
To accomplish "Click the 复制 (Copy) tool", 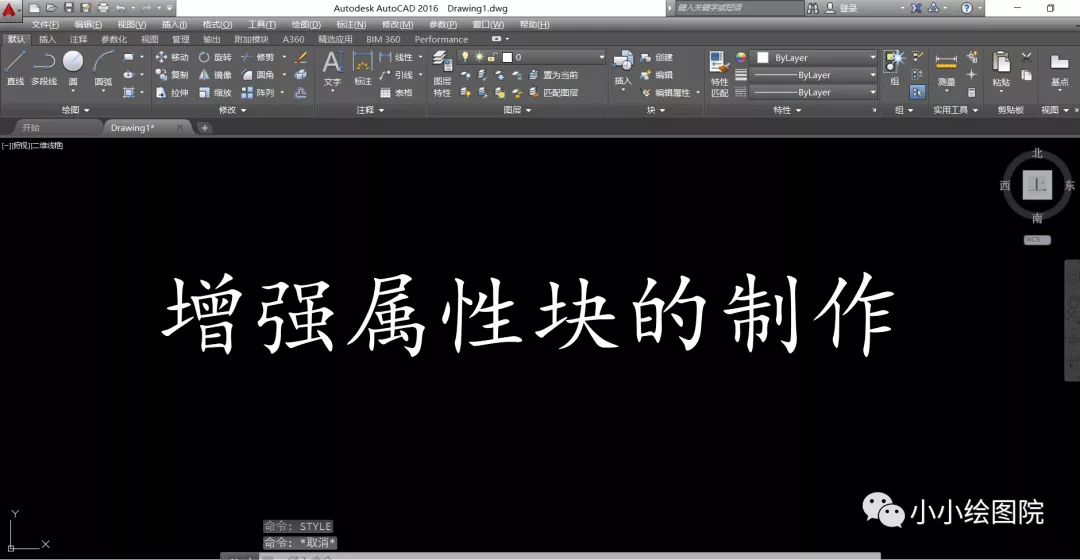I will tap(172, 74).
